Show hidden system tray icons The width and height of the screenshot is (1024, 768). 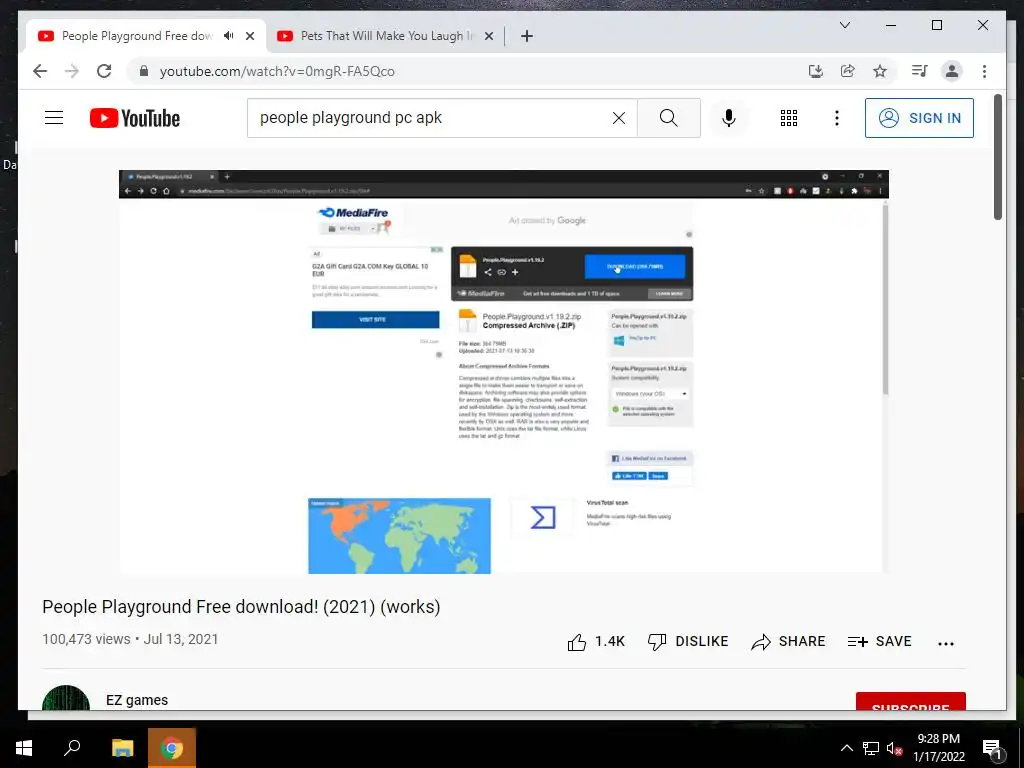pyautogui.click(x=846, y=748)
